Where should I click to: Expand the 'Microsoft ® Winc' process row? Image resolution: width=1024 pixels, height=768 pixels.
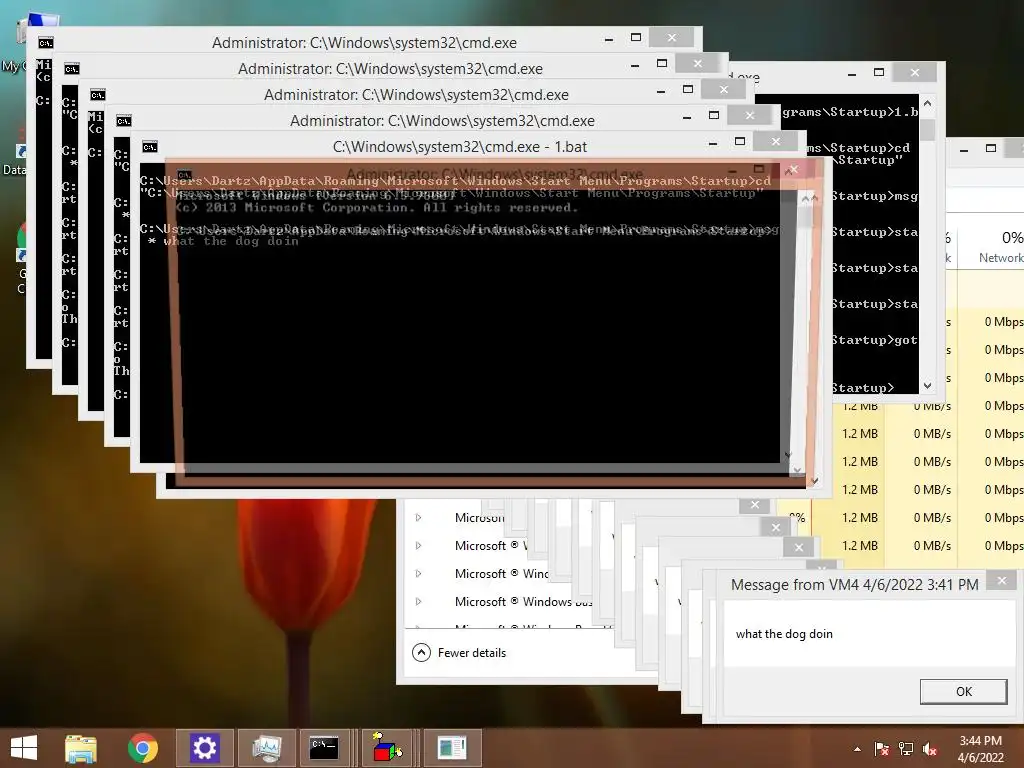[x=419, y=573]
